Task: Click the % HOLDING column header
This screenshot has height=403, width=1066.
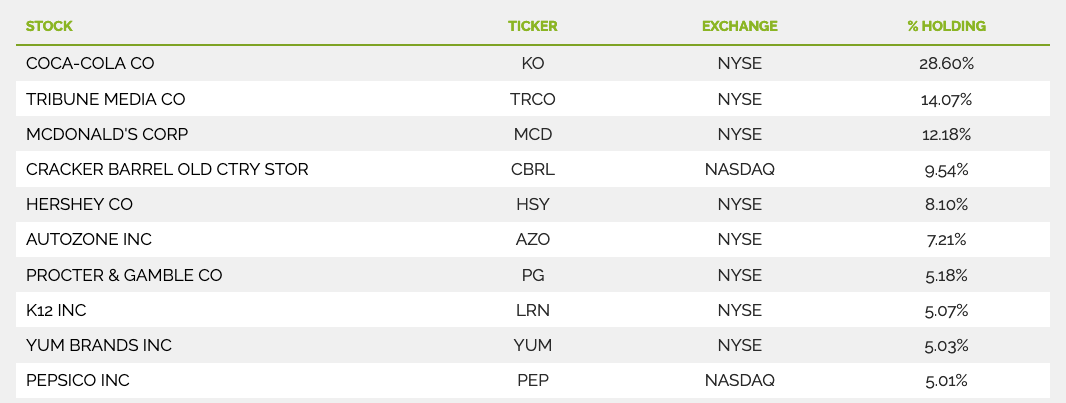Action: (x=946, y=27)
